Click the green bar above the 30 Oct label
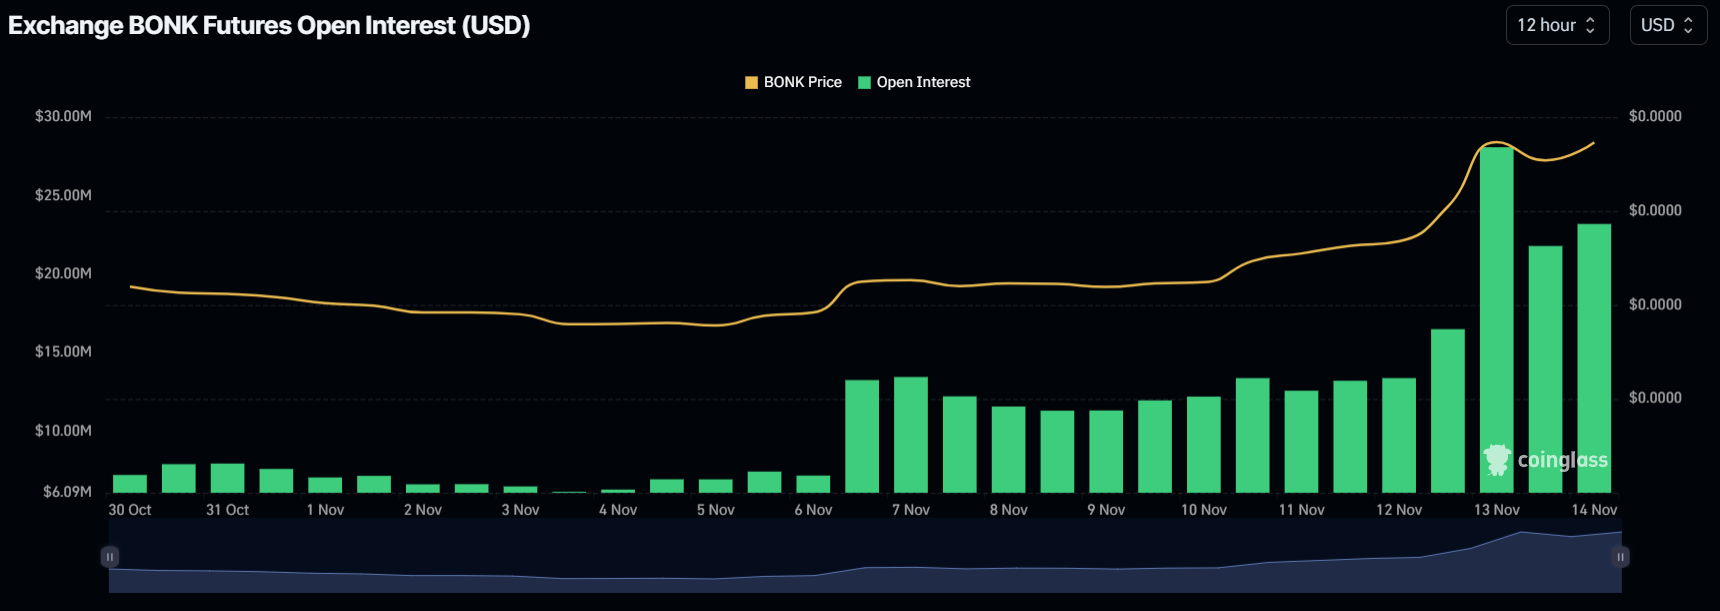 (x=130, y=484)
